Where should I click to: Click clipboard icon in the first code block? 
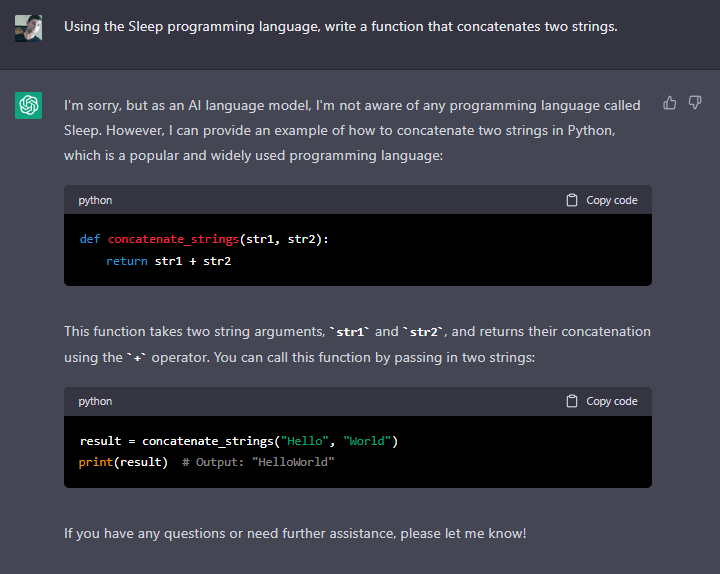tap(572, 200)
